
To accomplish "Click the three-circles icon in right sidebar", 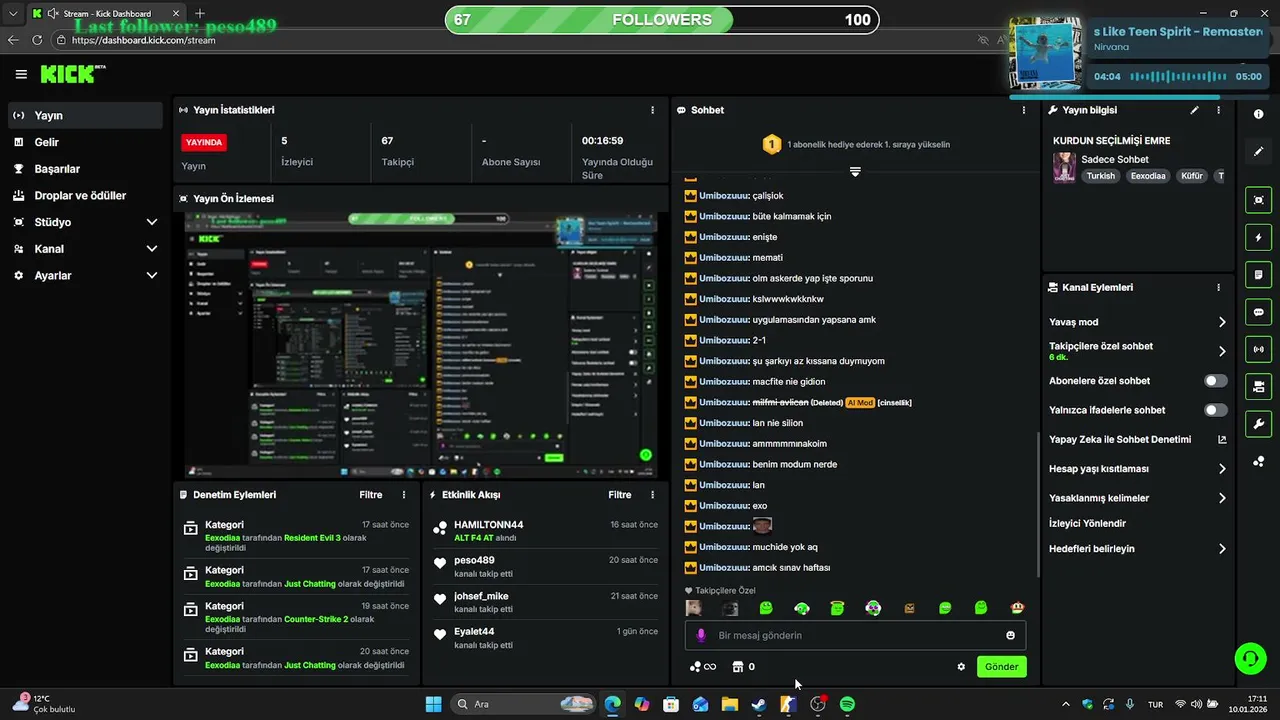I will click(1259, 461).
